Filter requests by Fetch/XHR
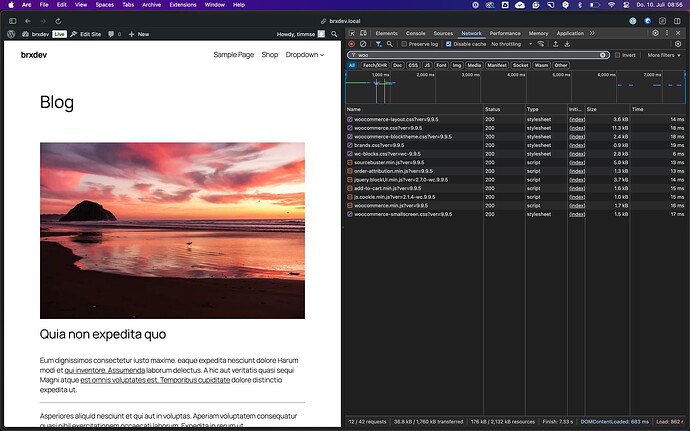The height and width of the screenshot is (431, 690). pyautogui.click(x=375, y=65)
